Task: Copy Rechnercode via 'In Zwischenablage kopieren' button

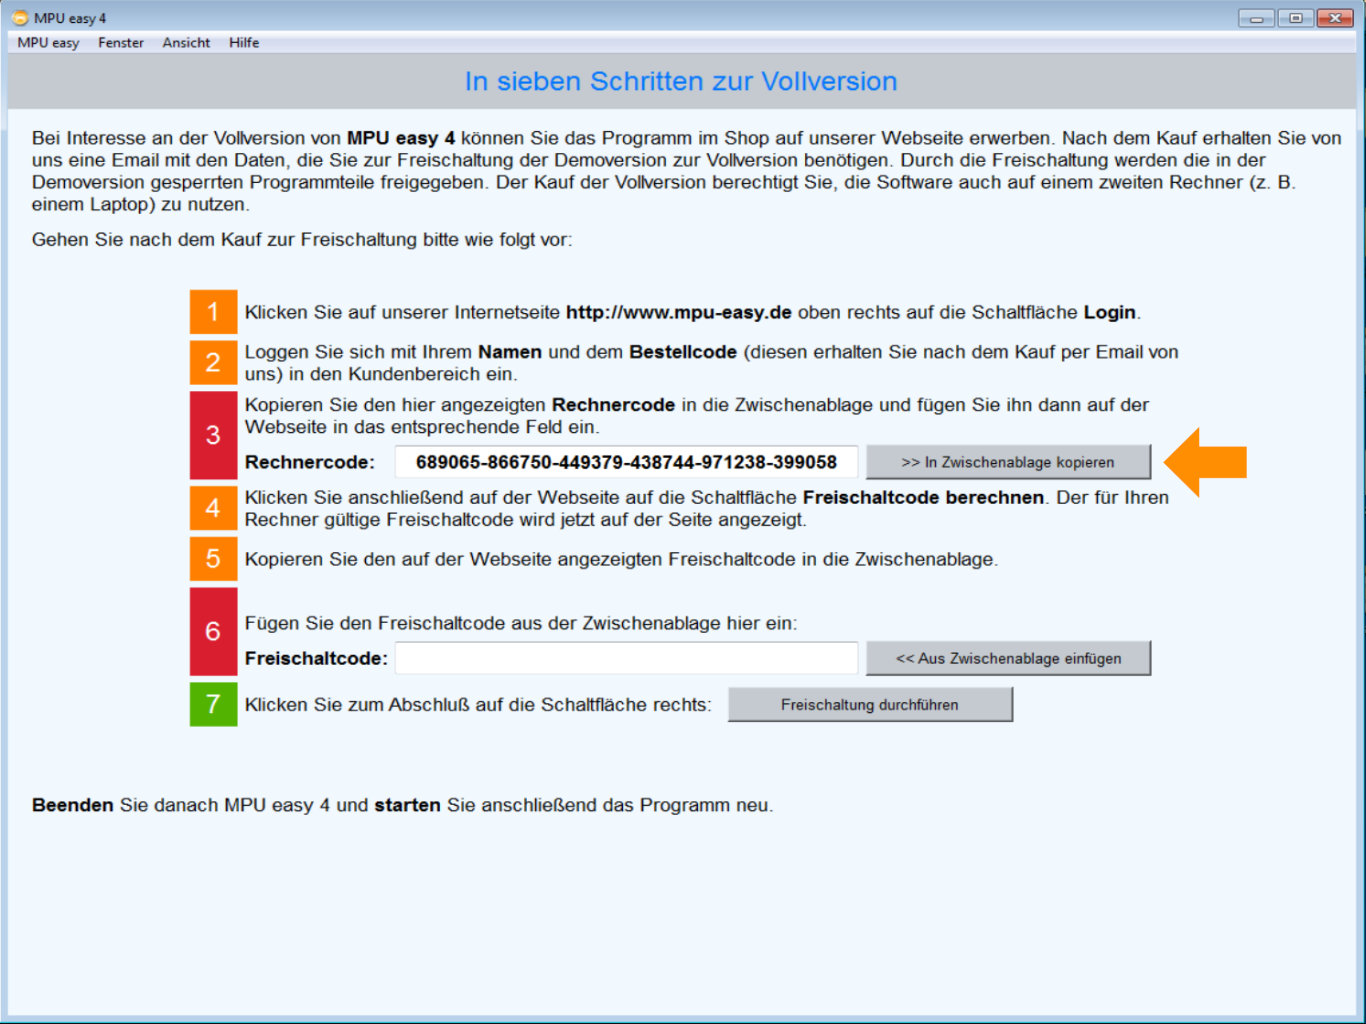Action: (x=1008, y=462)
